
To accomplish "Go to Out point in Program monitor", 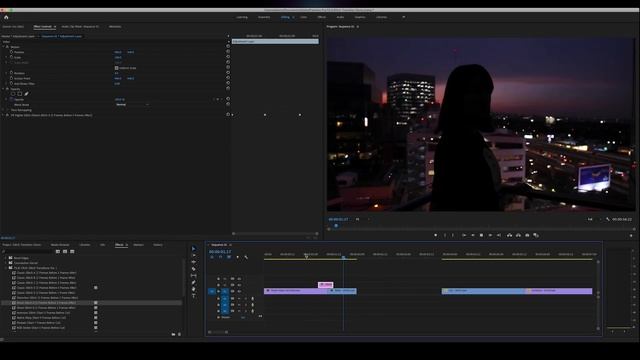I will (x=499, y=235).
